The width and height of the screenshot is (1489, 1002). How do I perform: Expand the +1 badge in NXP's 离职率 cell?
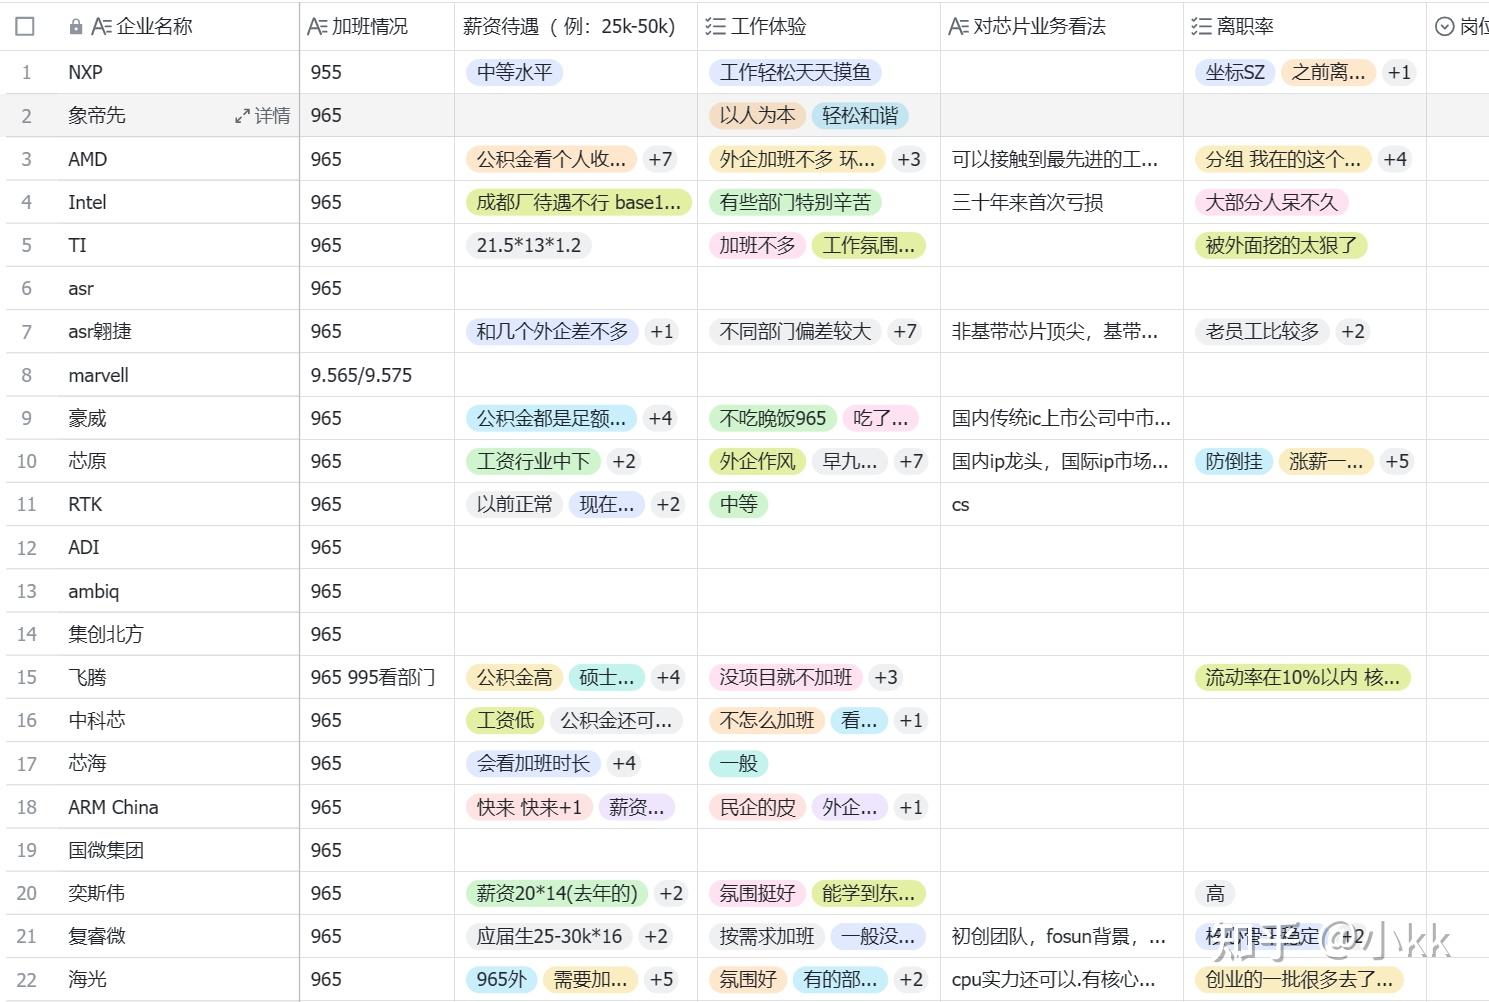1399,73
